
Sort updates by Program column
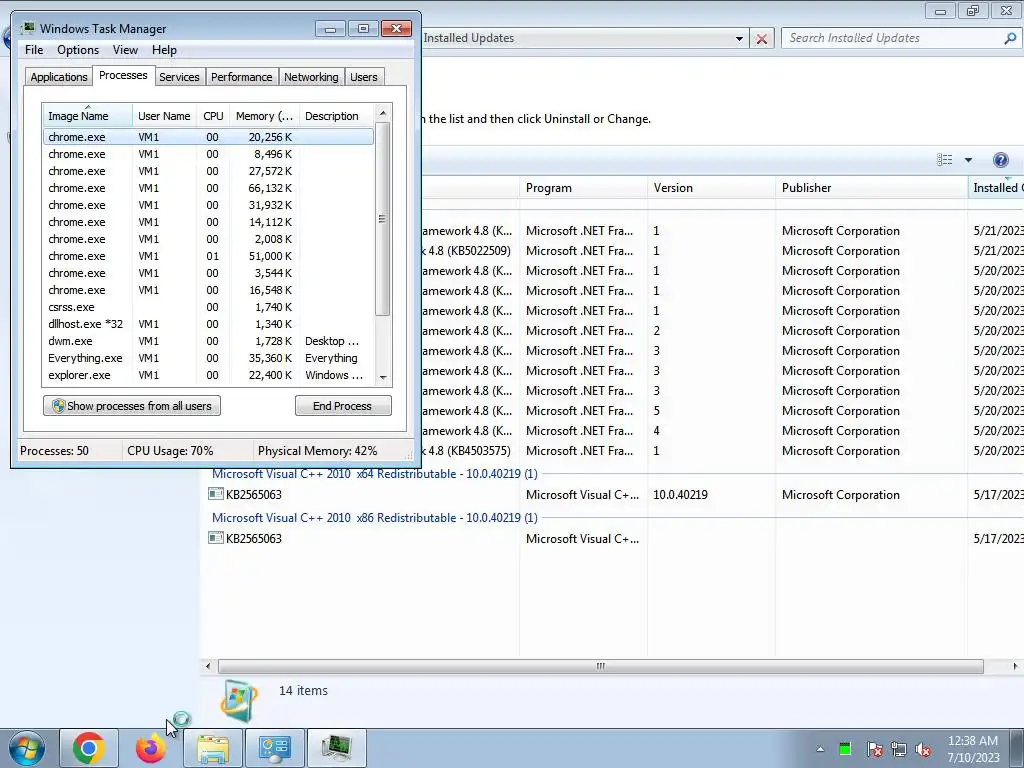click(584, 188)
